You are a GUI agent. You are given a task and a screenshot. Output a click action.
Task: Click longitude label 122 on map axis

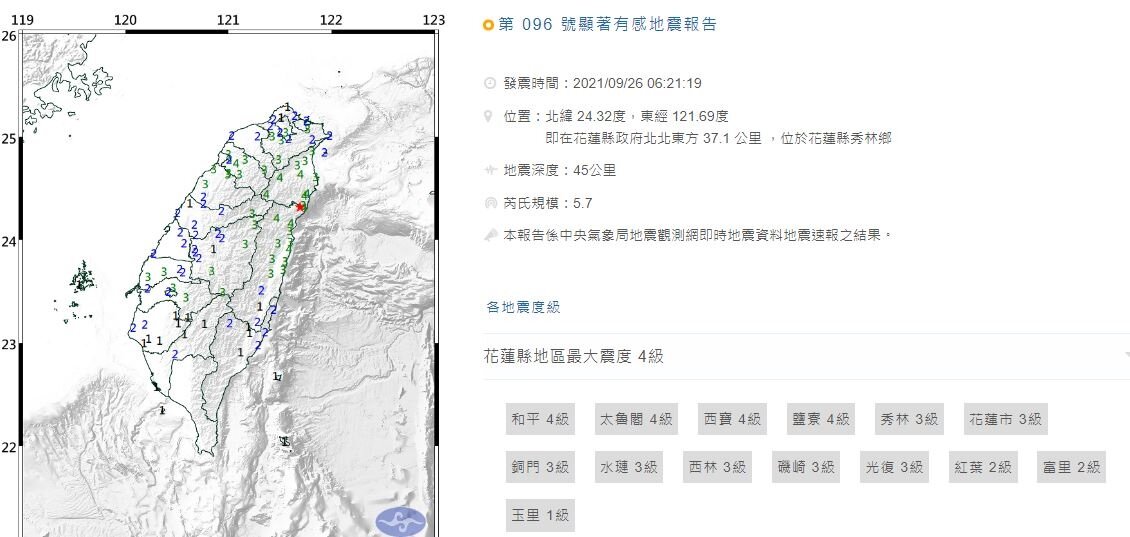pyautogui.click(x=332, y=20)
